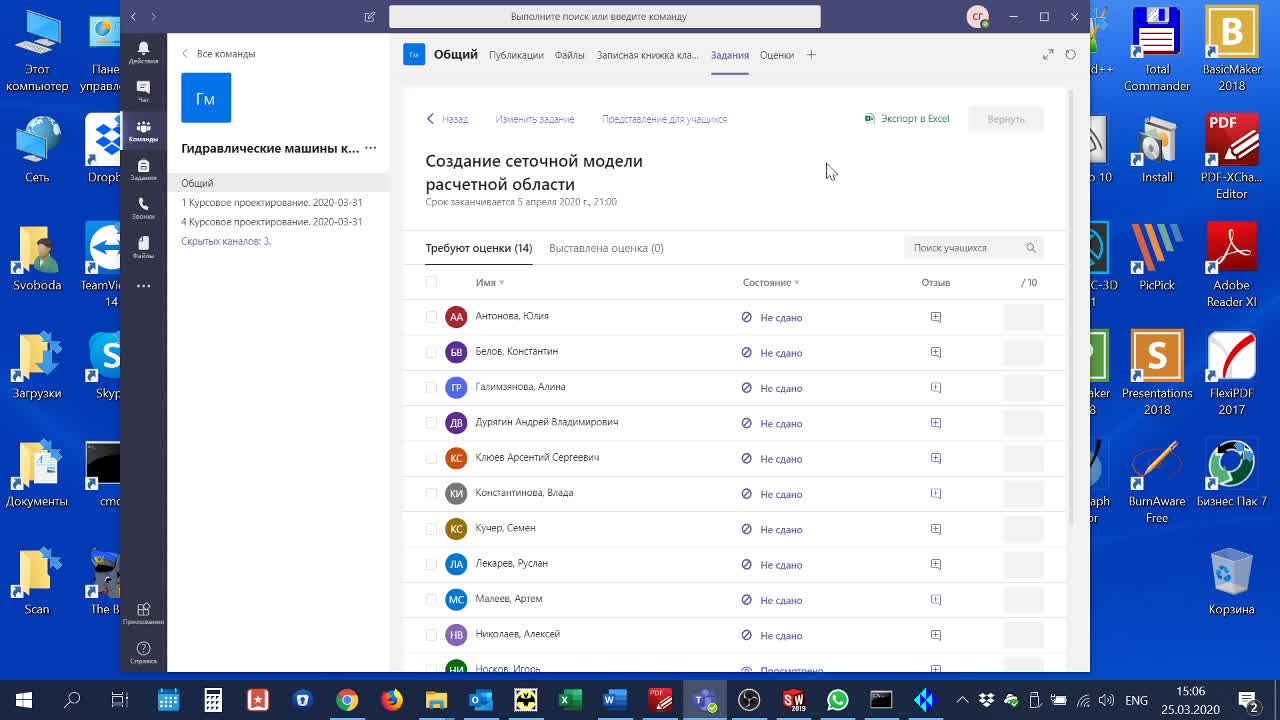Go forward with history arrow

point(153,17)
